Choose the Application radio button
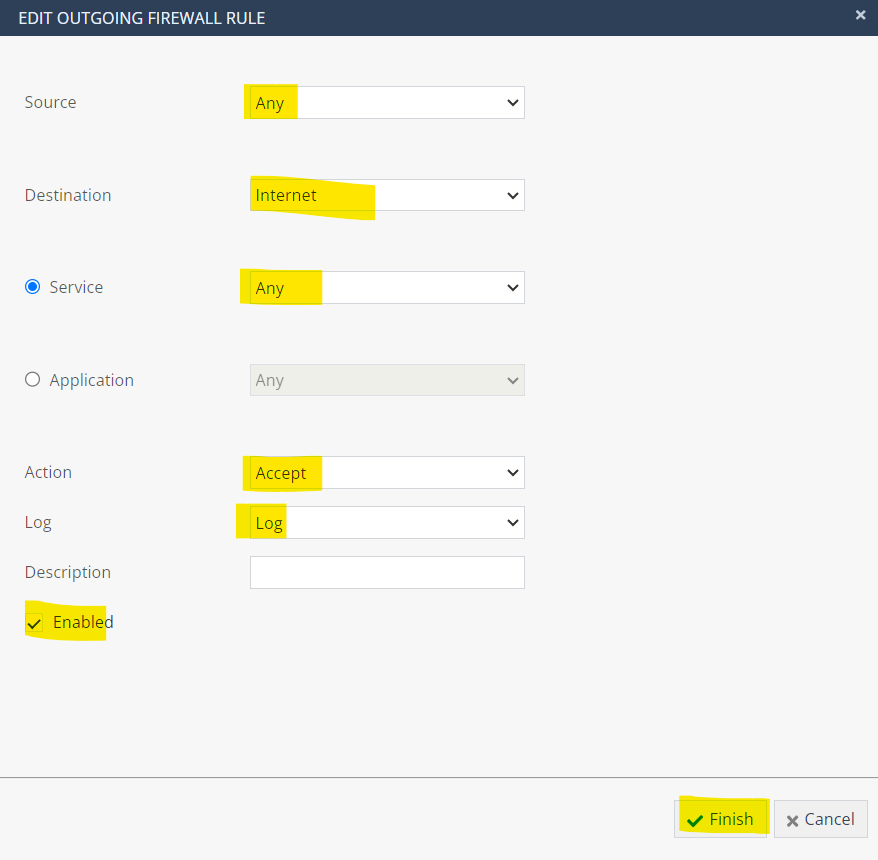The height and width of the screenshot is (860, 878). [32, 380]
